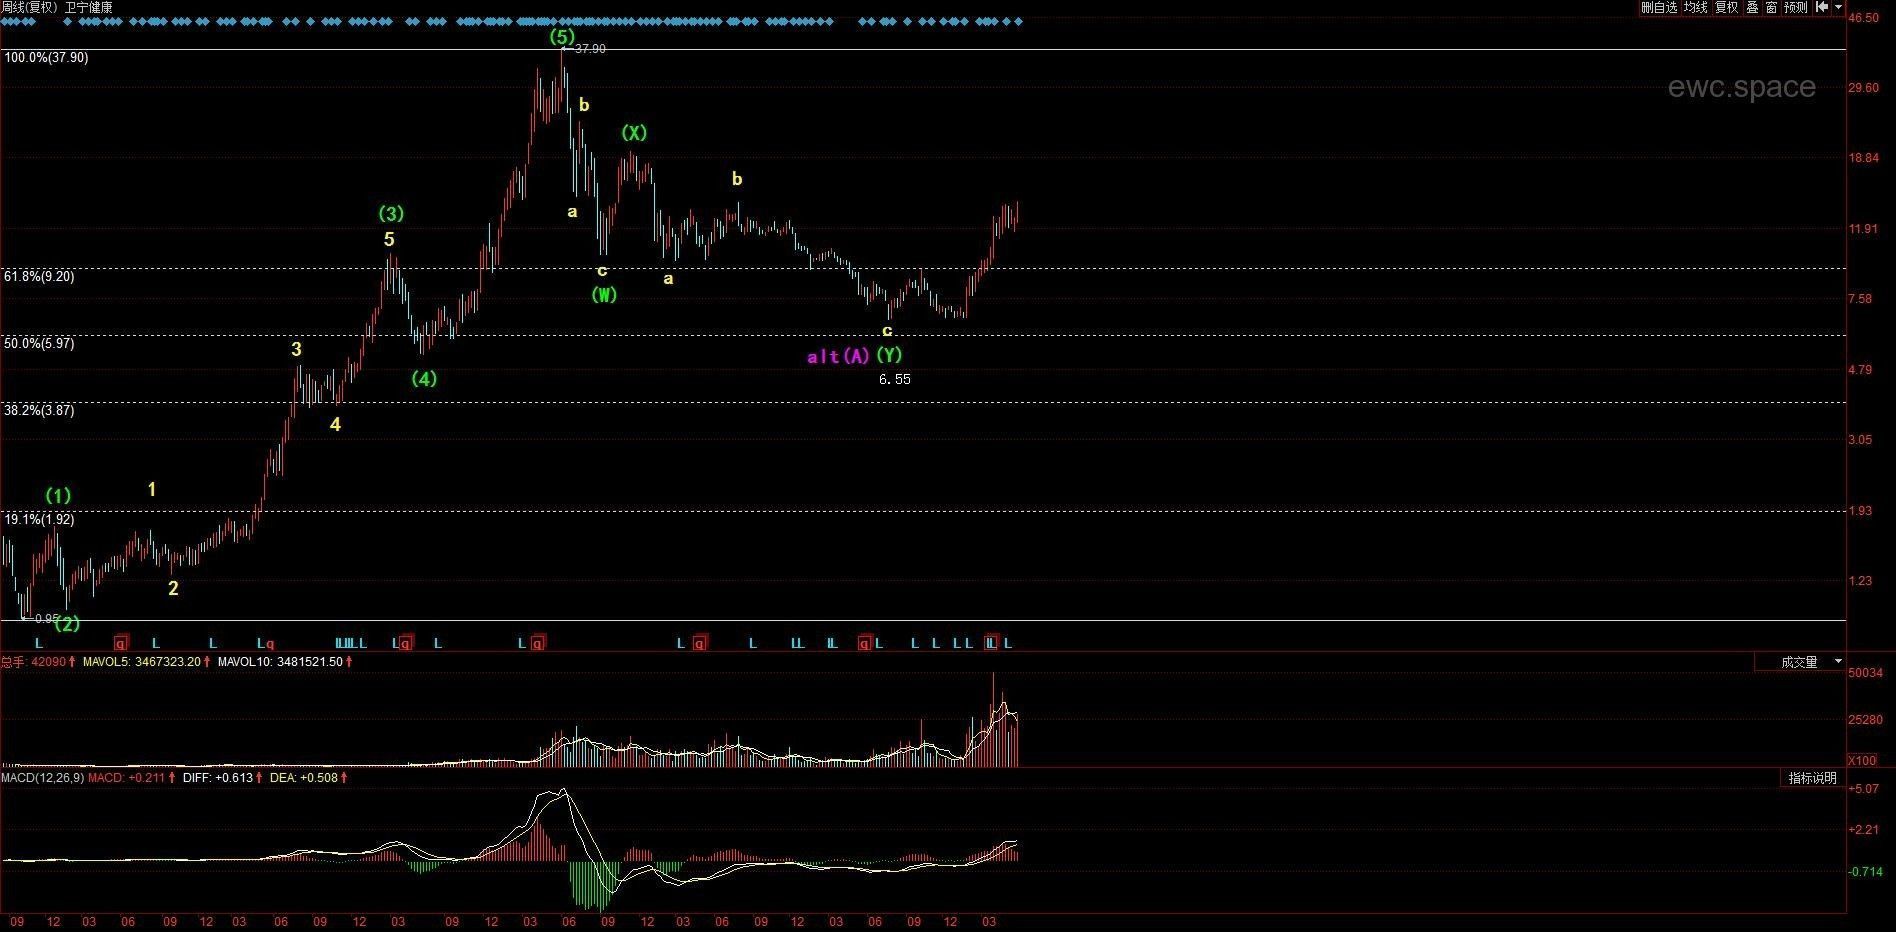Open the 预测 forecast tool

[x=1796, y=7]
